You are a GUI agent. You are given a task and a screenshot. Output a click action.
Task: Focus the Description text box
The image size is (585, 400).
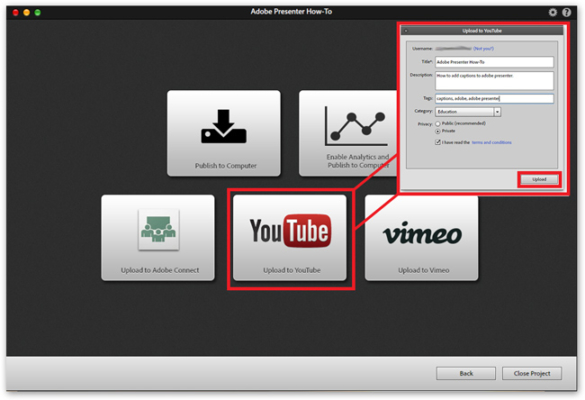pyautogui.click(x=494, y=81)
